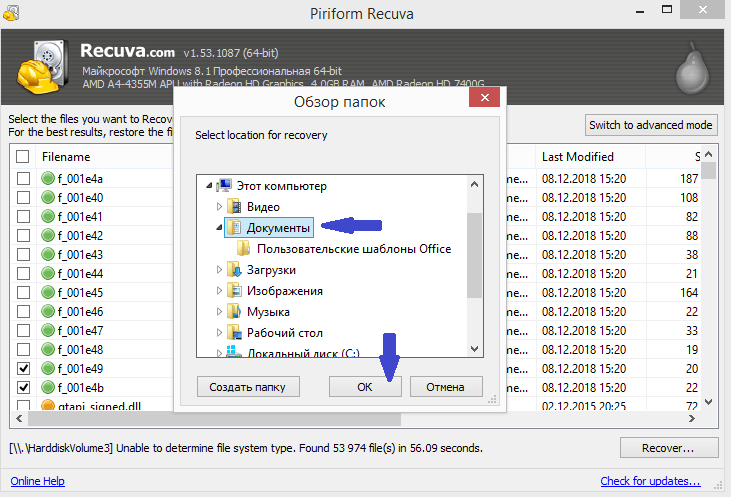Screen dimensions: 731x497
Task: Check the box for f_001e40
Action: click(x=23, y=198)
